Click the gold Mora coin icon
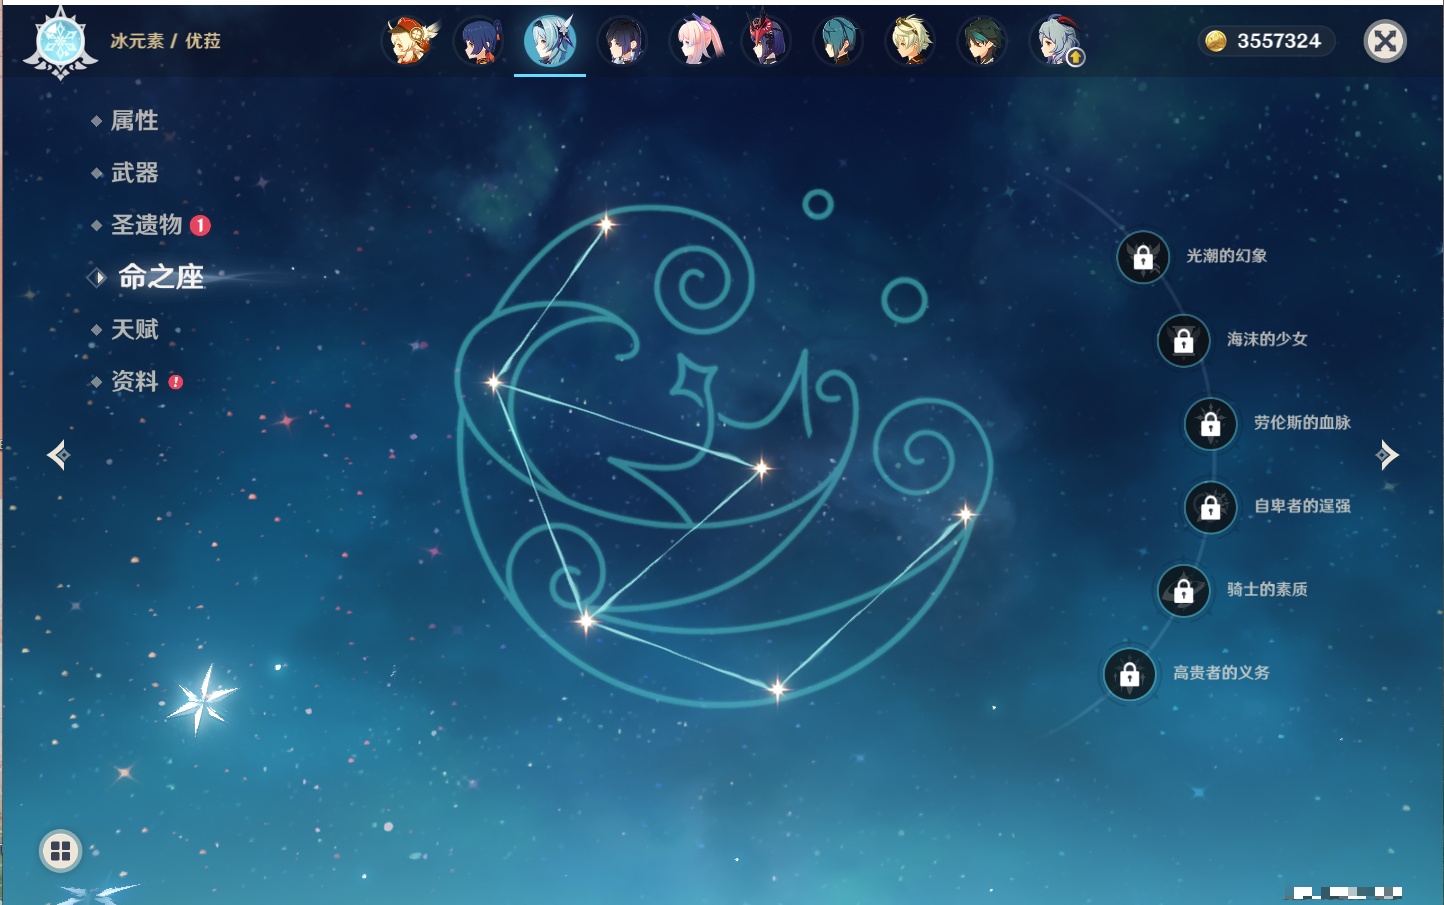Image resolution: width=1444 pixels, height=905 pixels. [x=1216, y=41]
